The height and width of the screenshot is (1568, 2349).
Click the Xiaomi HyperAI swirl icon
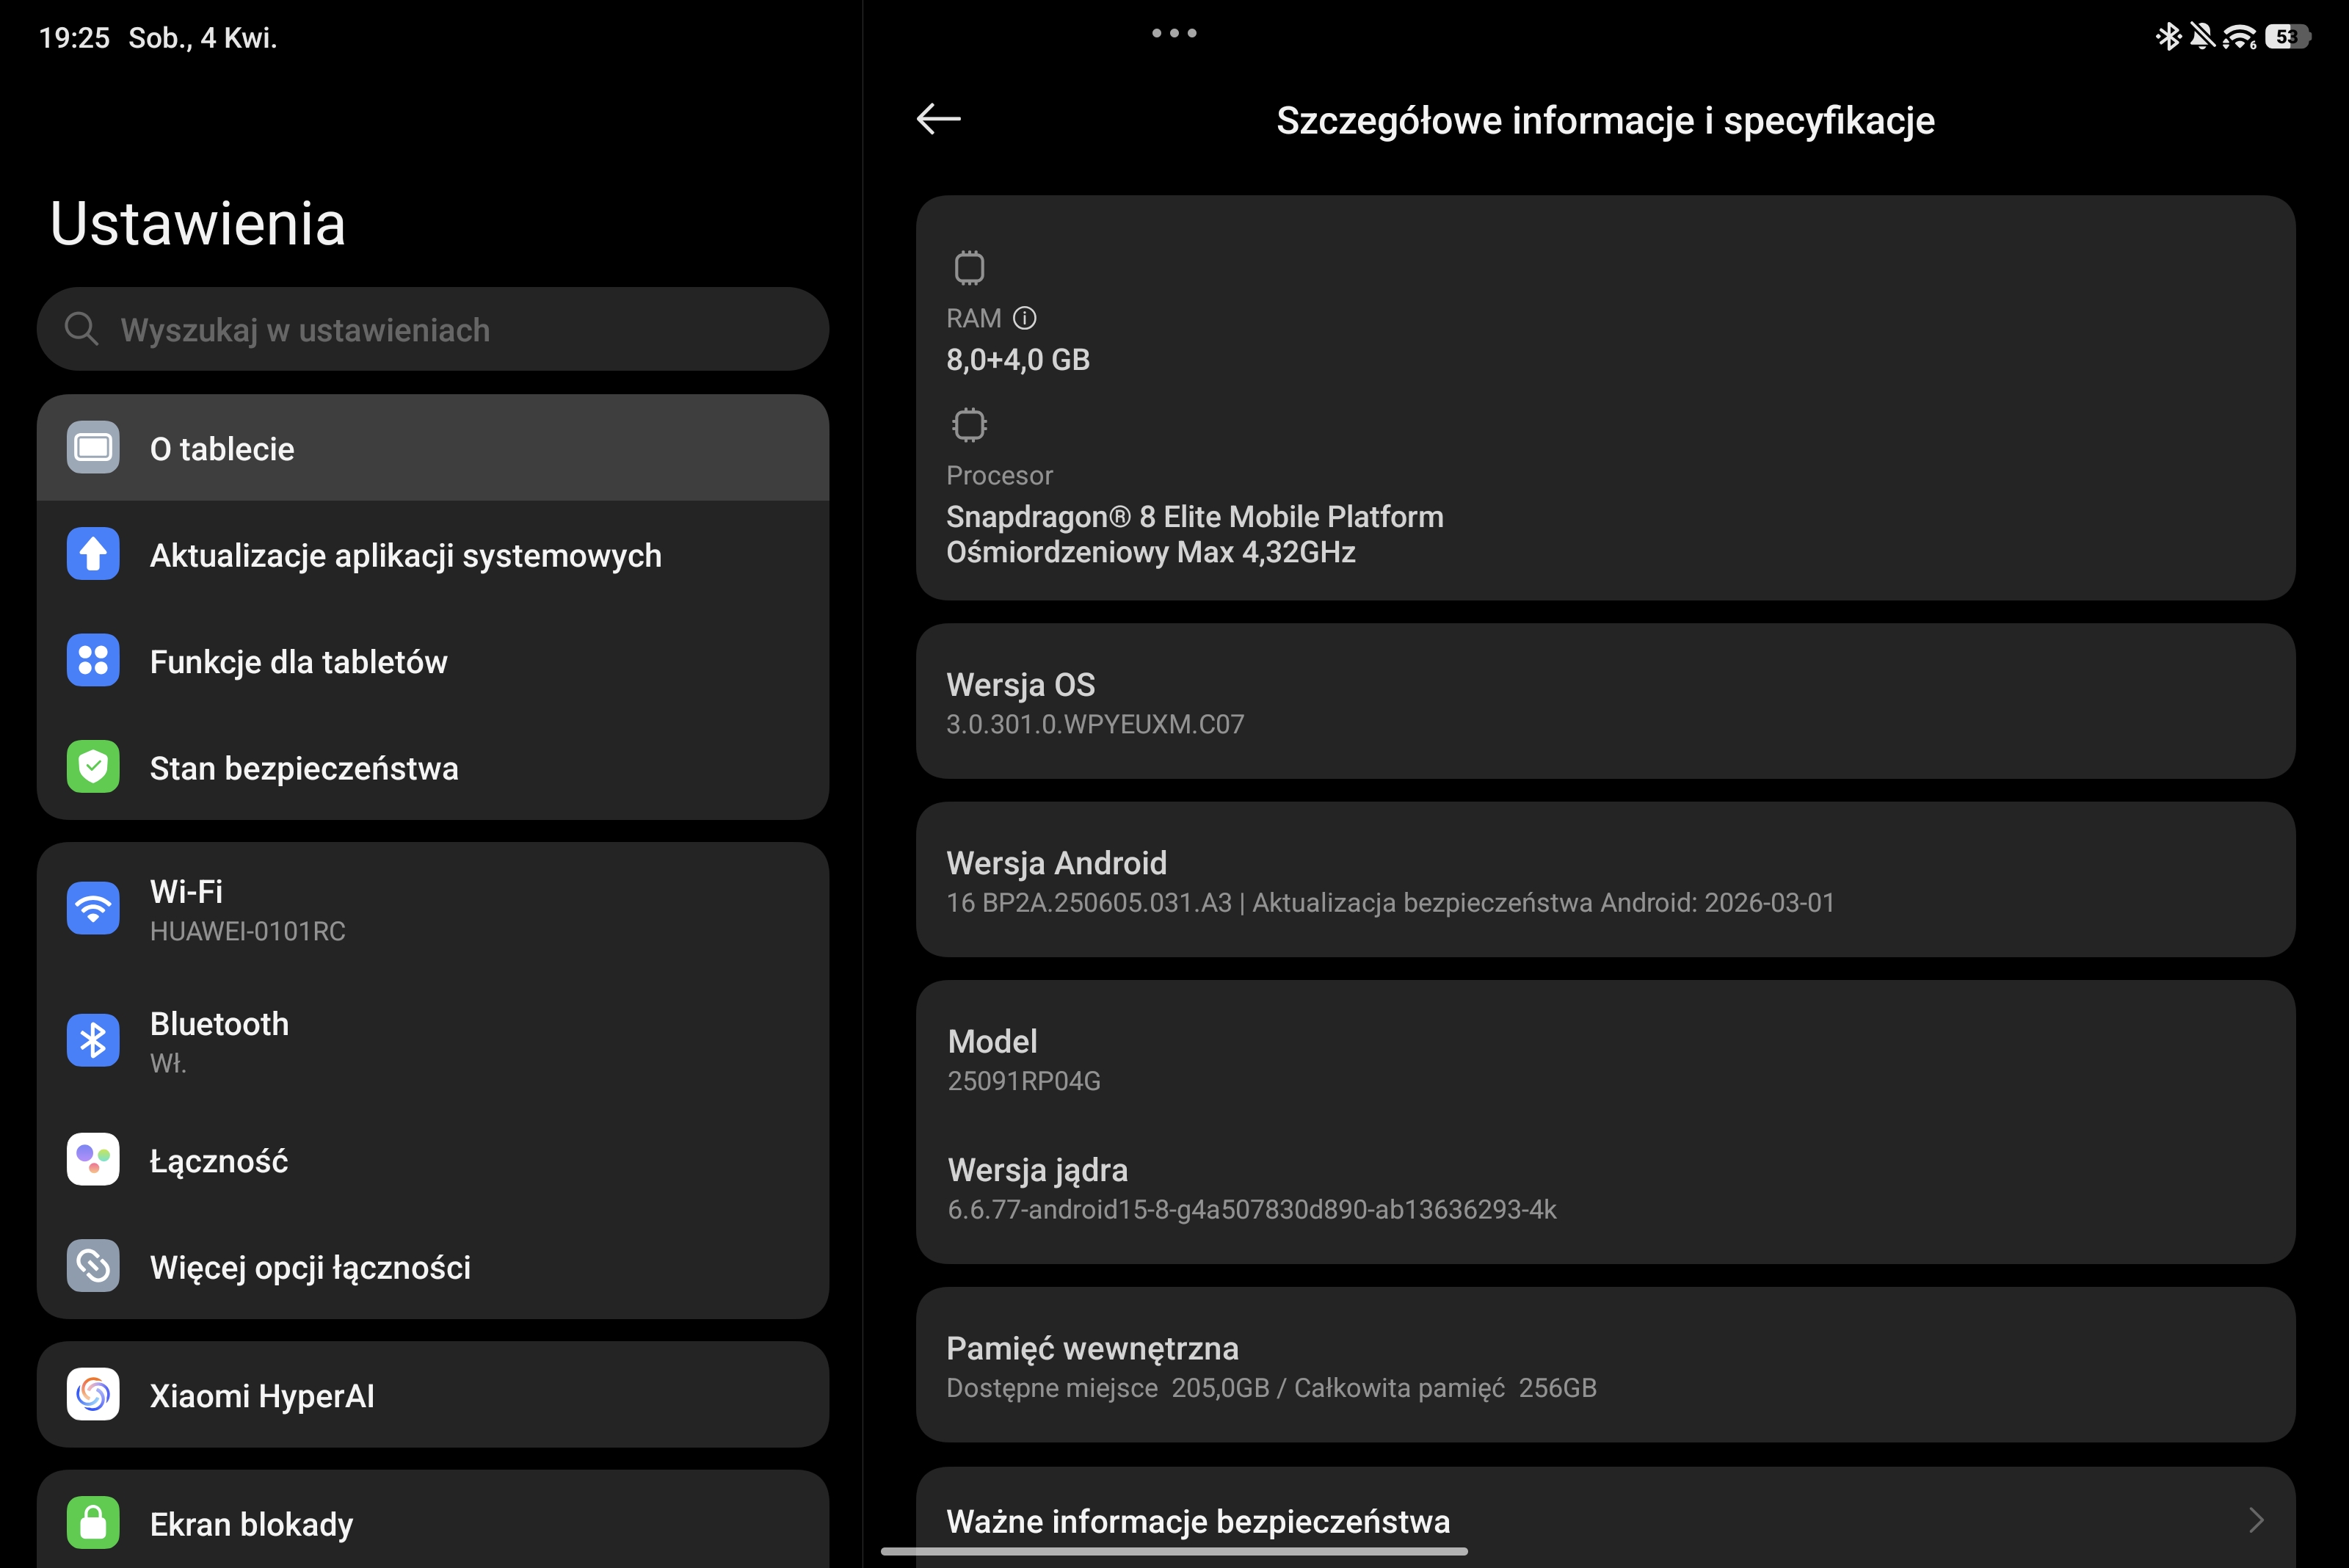tap(93, 1394)
